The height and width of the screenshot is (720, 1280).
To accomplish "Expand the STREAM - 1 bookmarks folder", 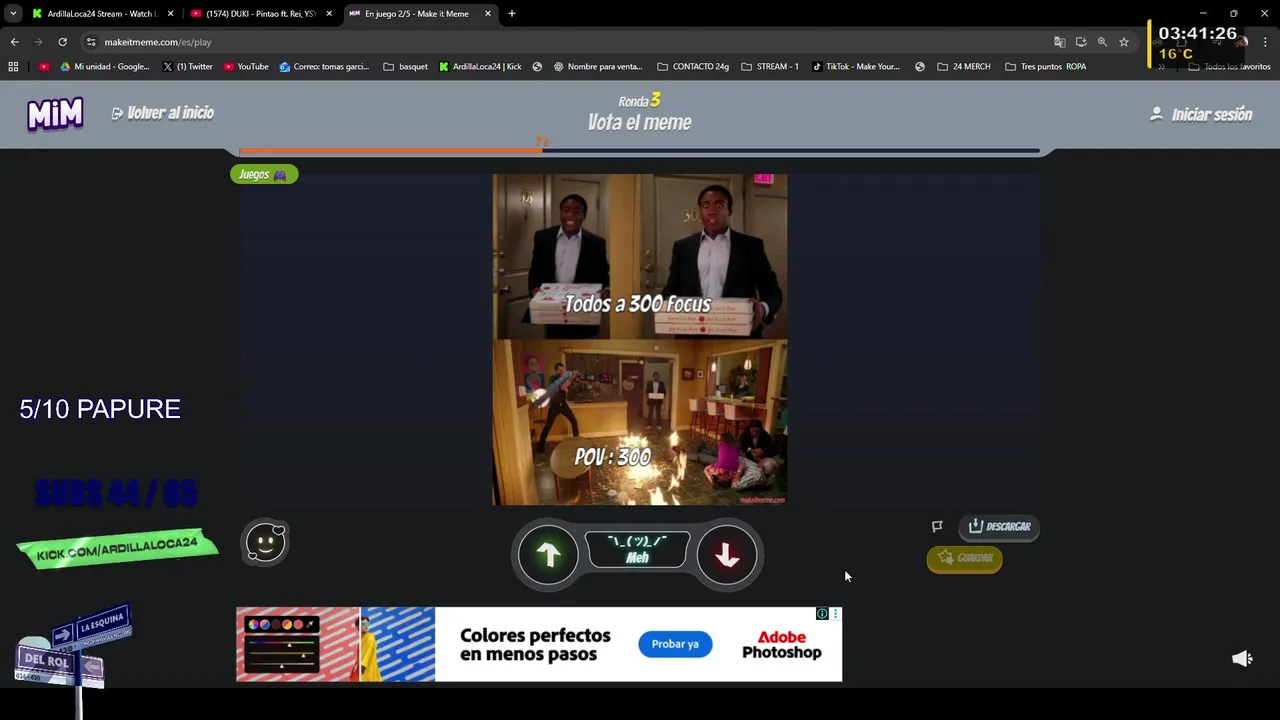I will (x=770, y=67).
